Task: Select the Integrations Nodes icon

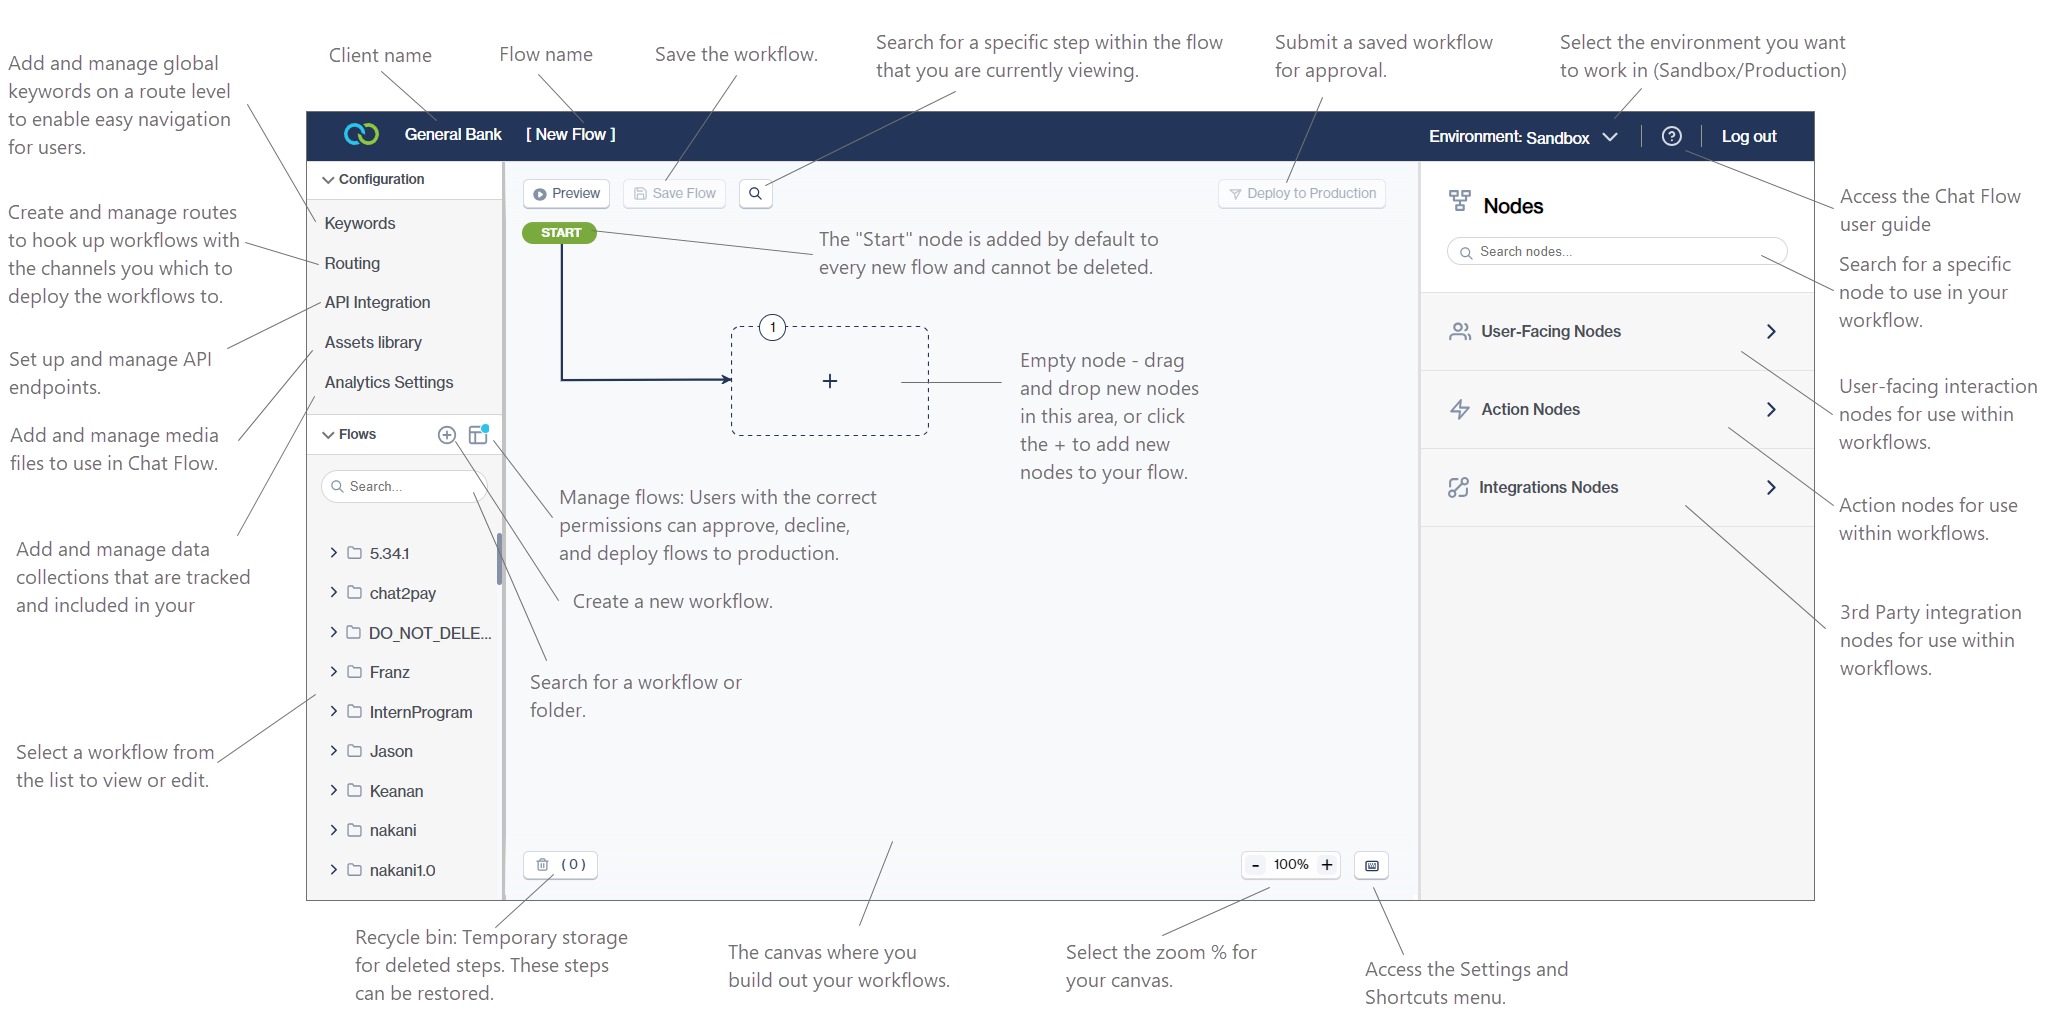Action: point(1459,487)
